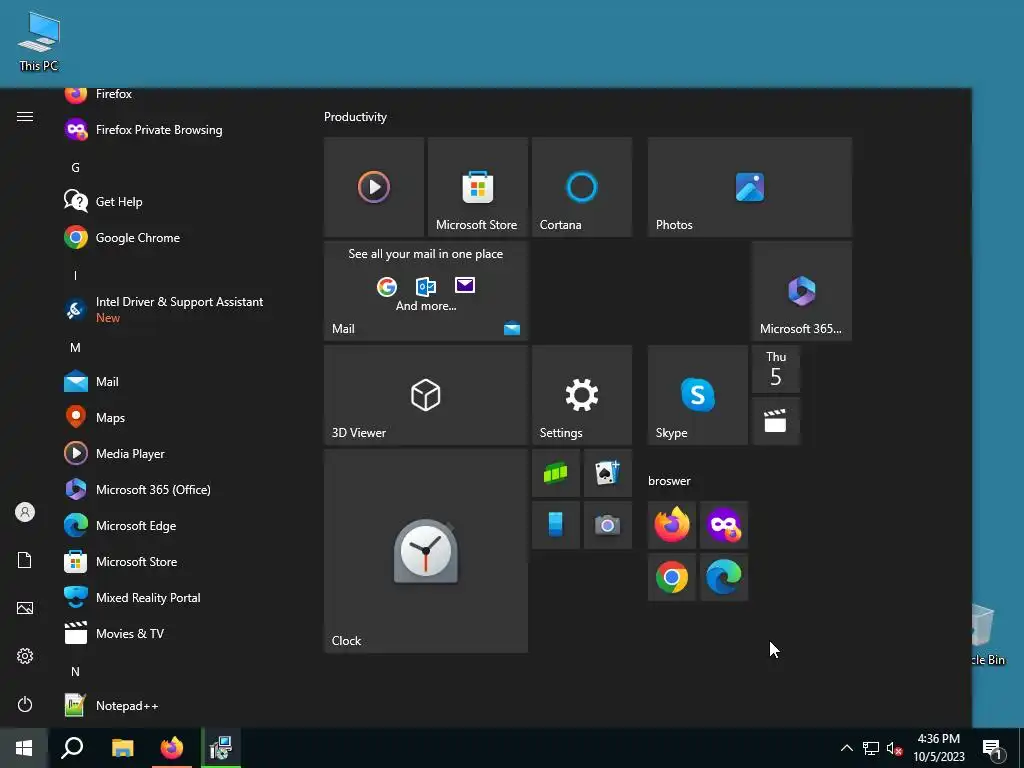1024x768 pixels.
Task: Open the network status tray icon
Action: pyautogui.click(x=871, y=748)
